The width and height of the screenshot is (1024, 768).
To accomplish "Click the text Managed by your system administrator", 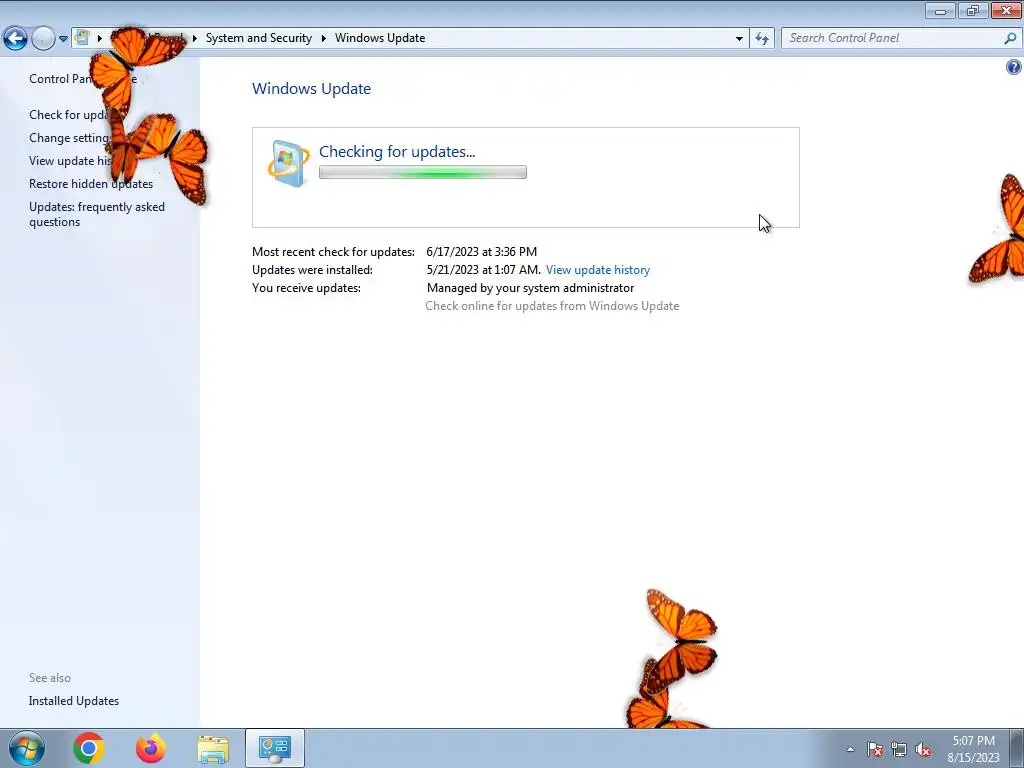I will (x=530, y=288).
